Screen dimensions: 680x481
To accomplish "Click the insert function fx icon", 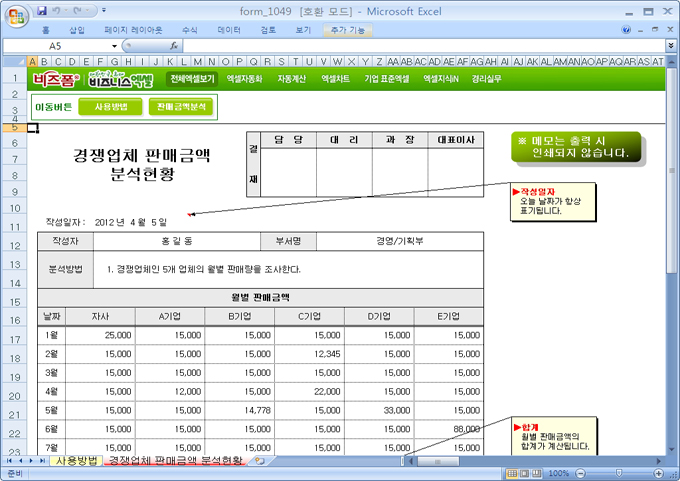I will pyautogui.click(x=174, y=46).
